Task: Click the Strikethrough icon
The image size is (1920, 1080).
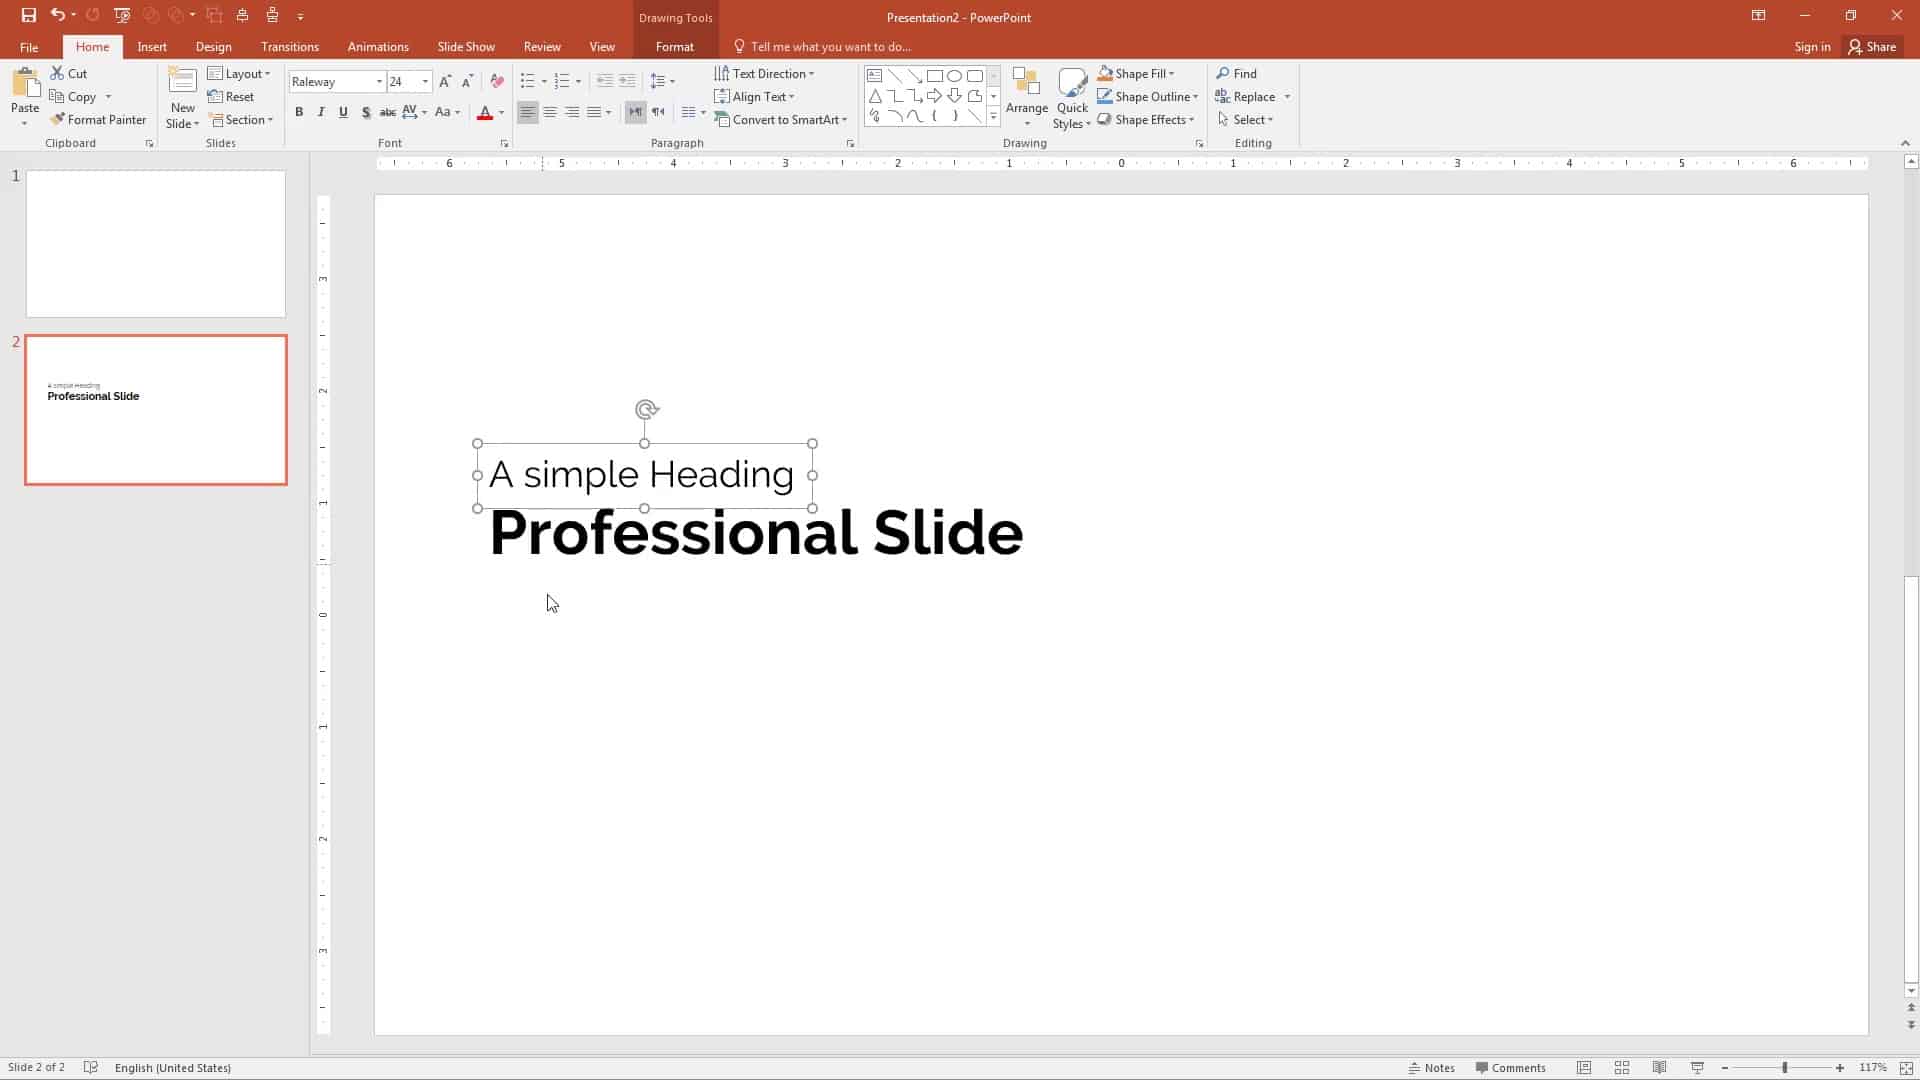Action: [x=388, y=112]
